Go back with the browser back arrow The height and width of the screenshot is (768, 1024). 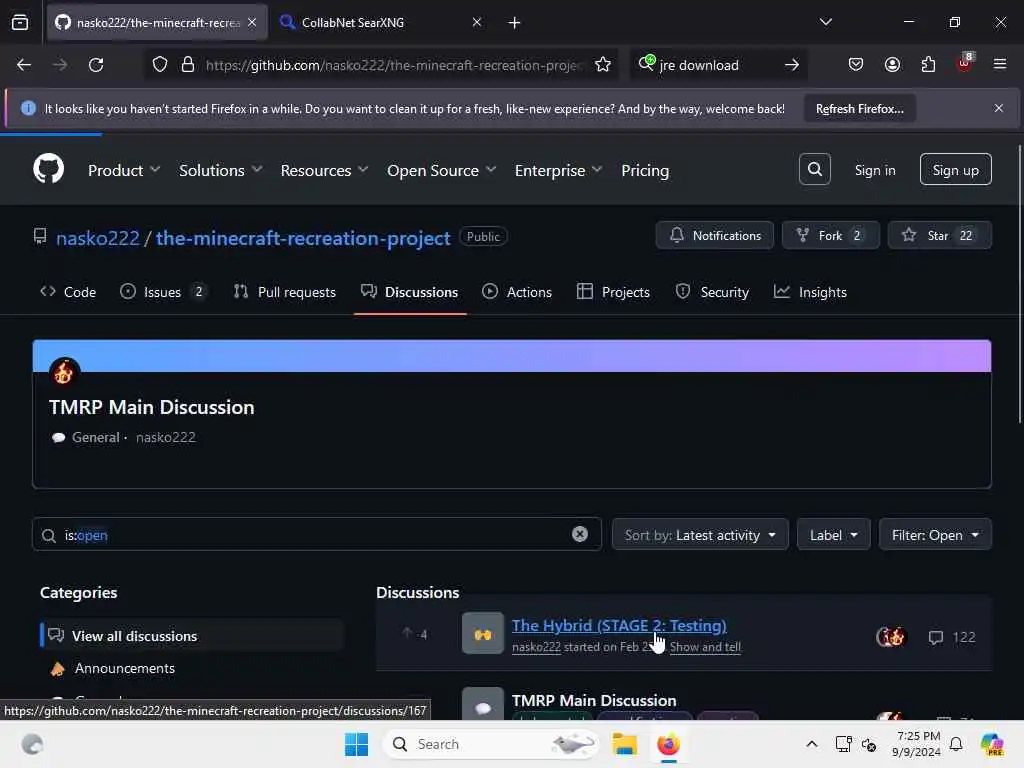click(24, 65)
